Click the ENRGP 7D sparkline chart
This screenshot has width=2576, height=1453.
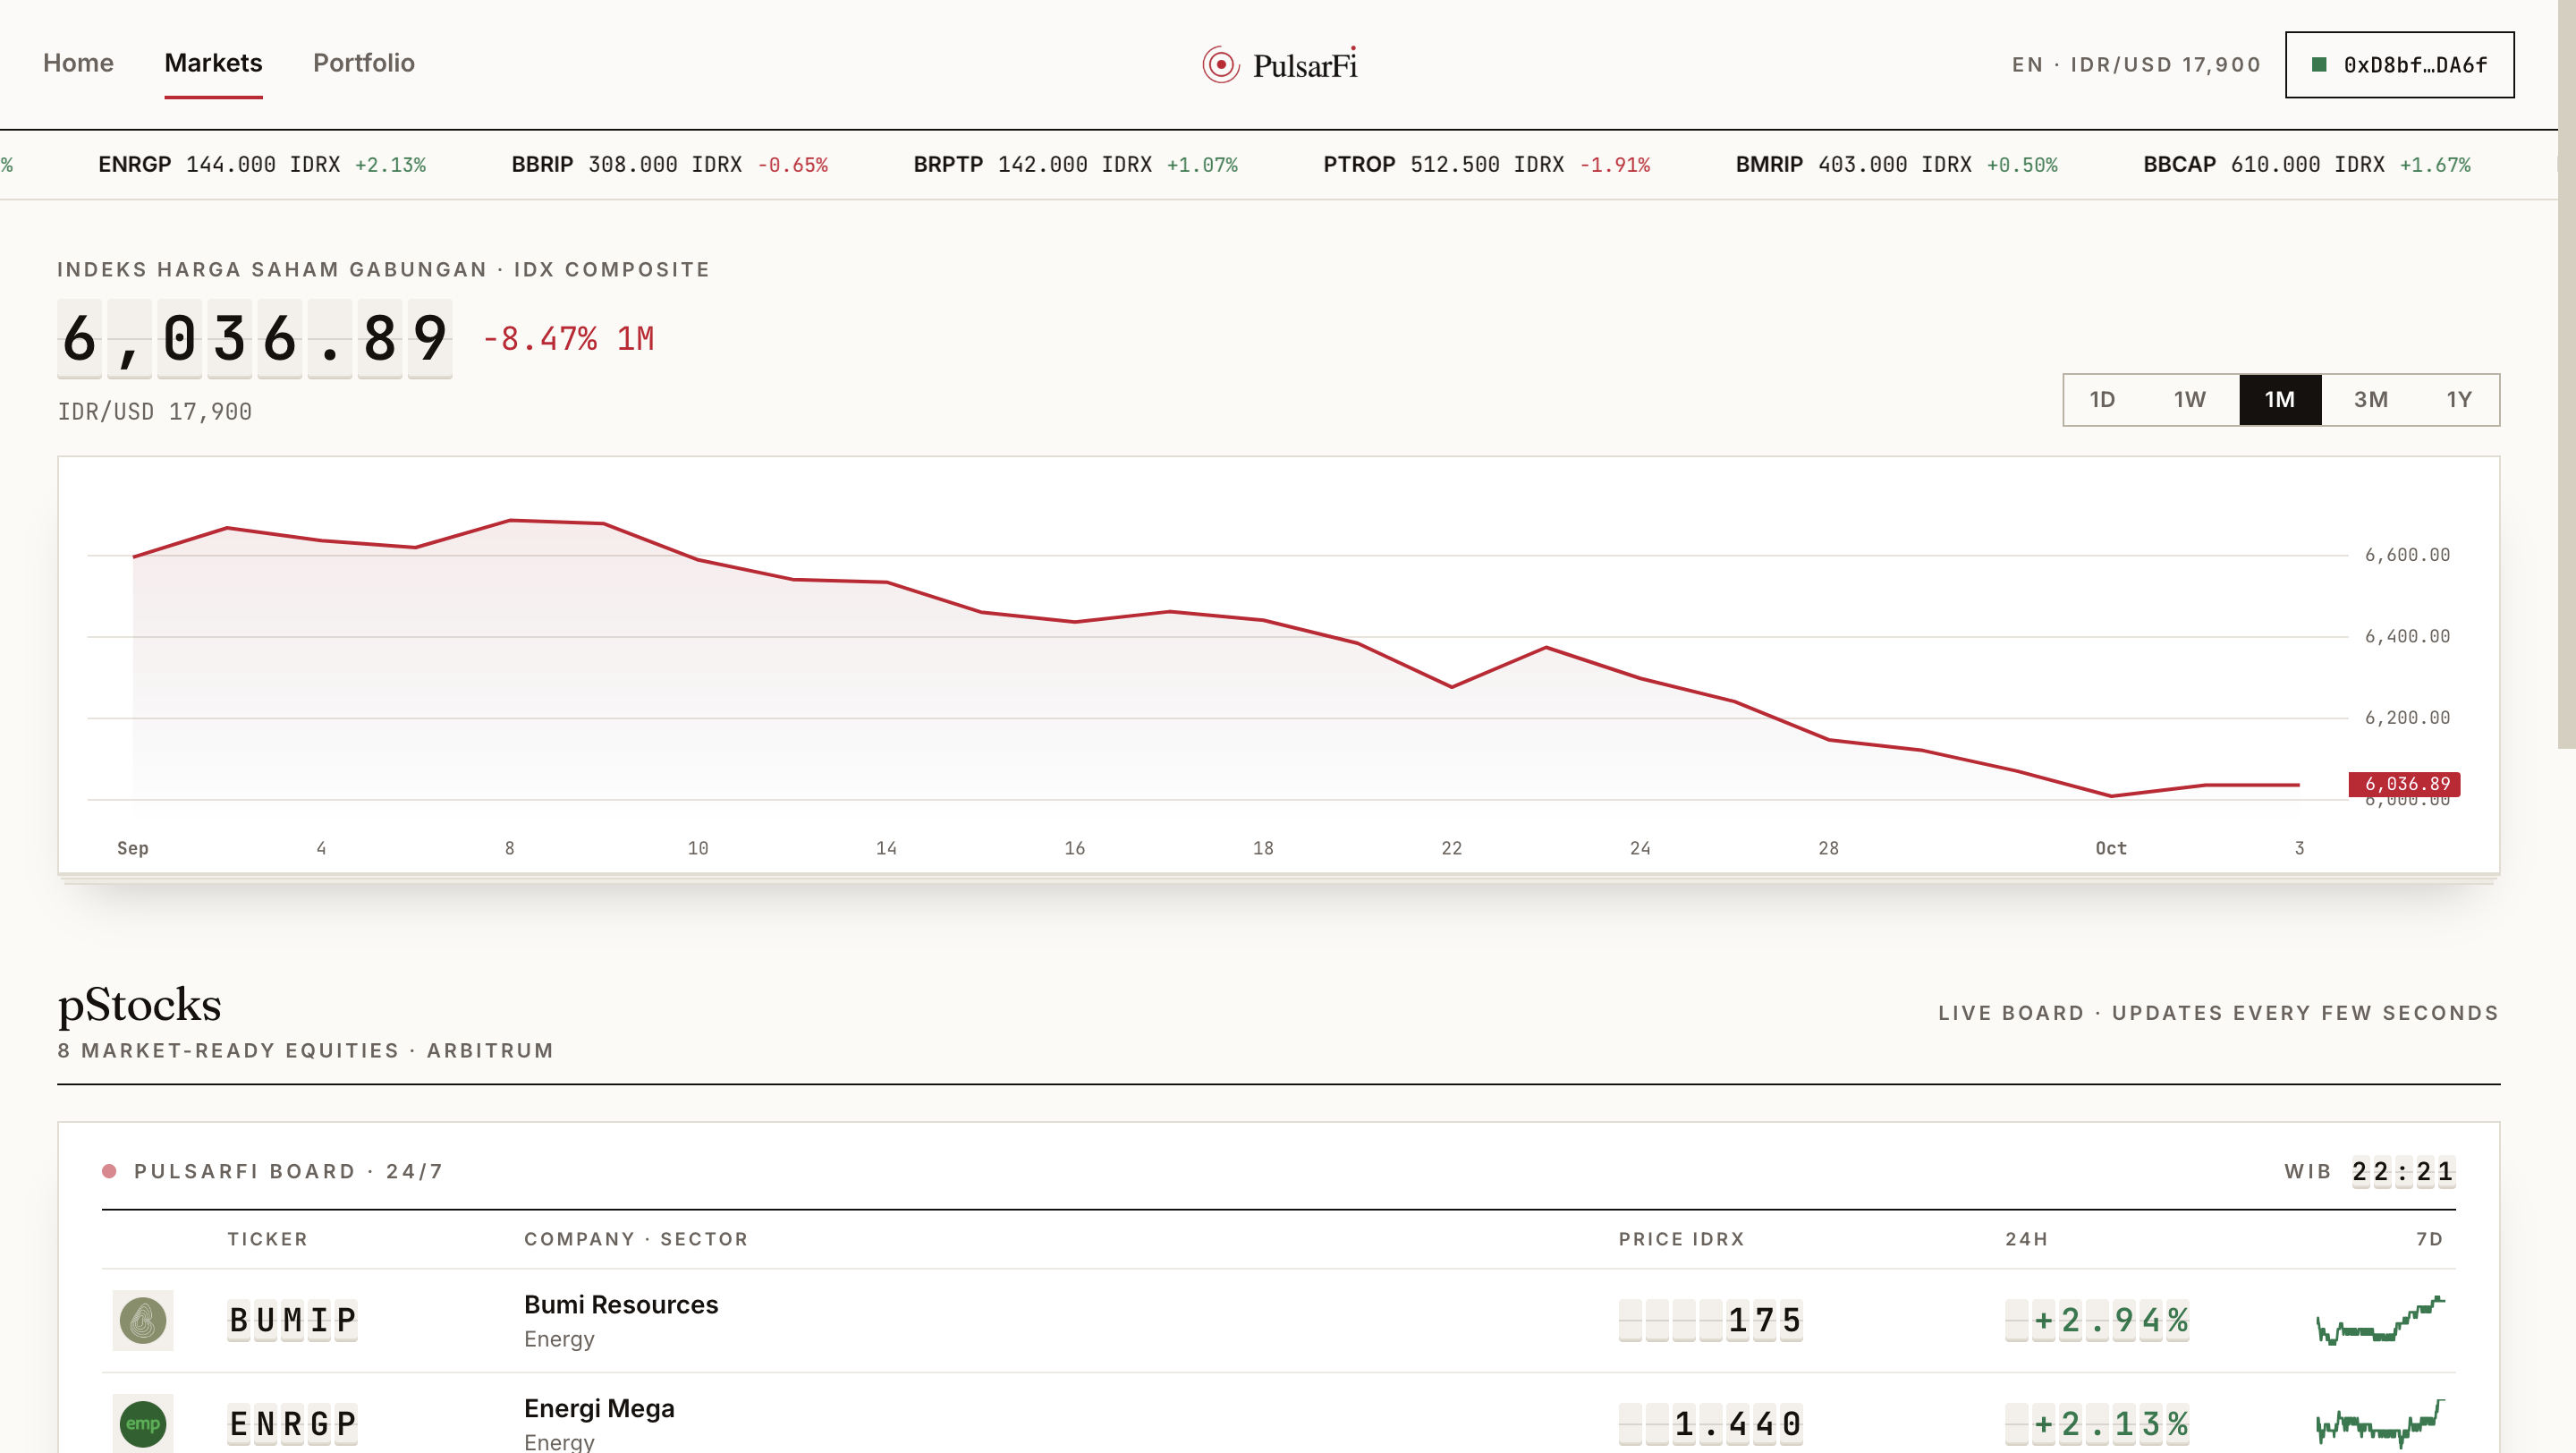click(2380, 1423)
